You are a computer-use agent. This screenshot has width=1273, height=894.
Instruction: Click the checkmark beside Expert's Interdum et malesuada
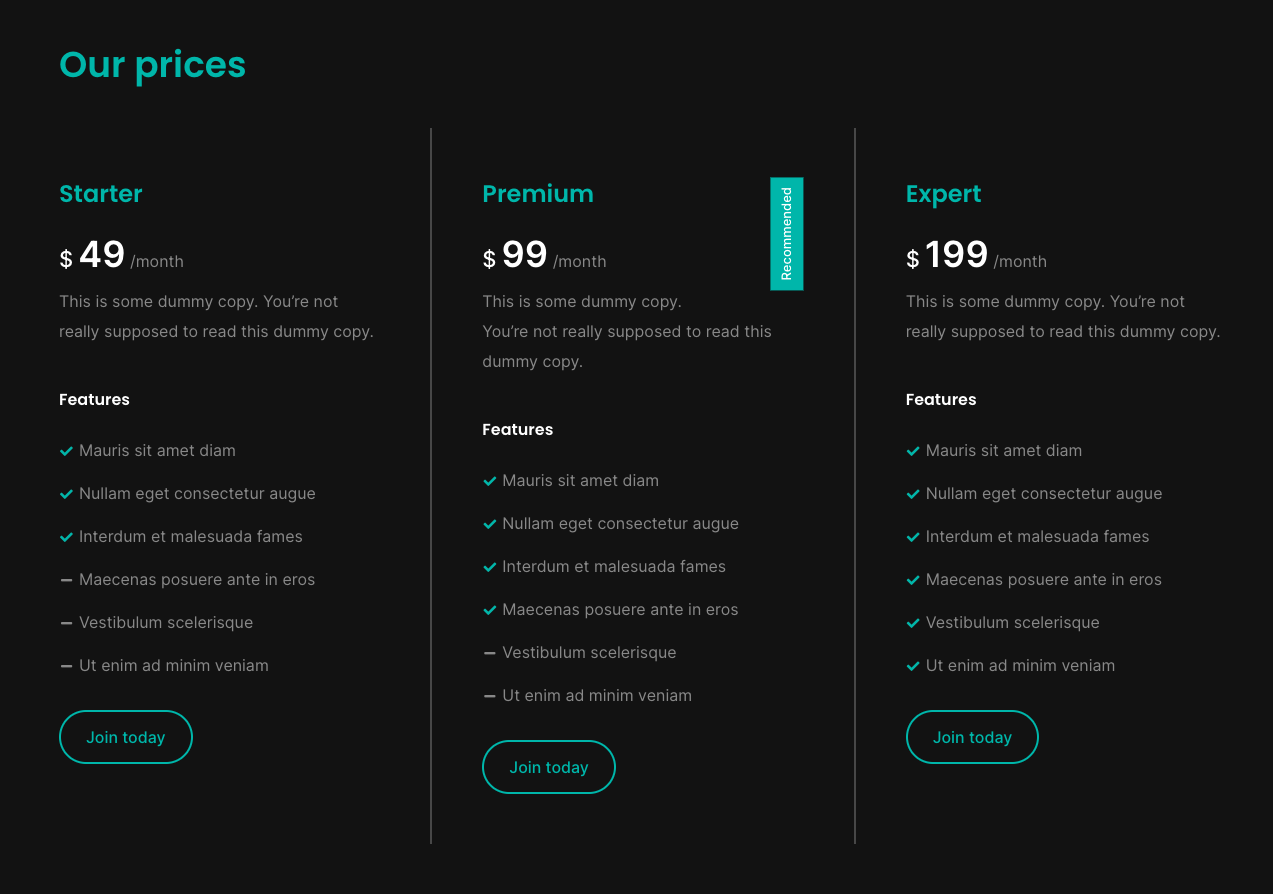(913, 537)
